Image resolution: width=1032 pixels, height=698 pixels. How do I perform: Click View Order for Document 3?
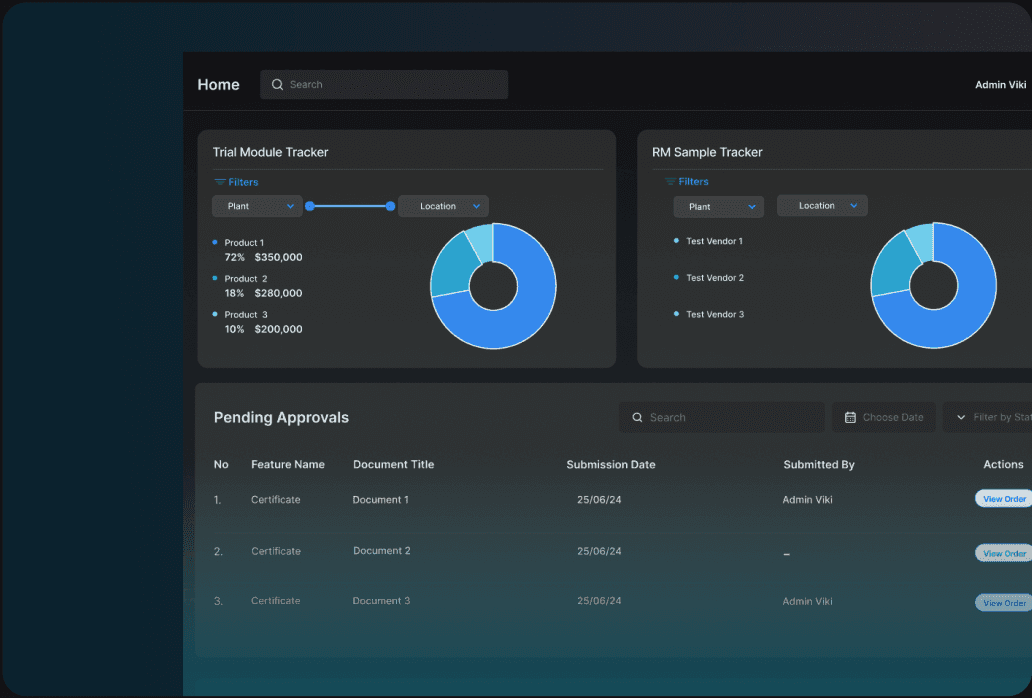[1005, 602]
